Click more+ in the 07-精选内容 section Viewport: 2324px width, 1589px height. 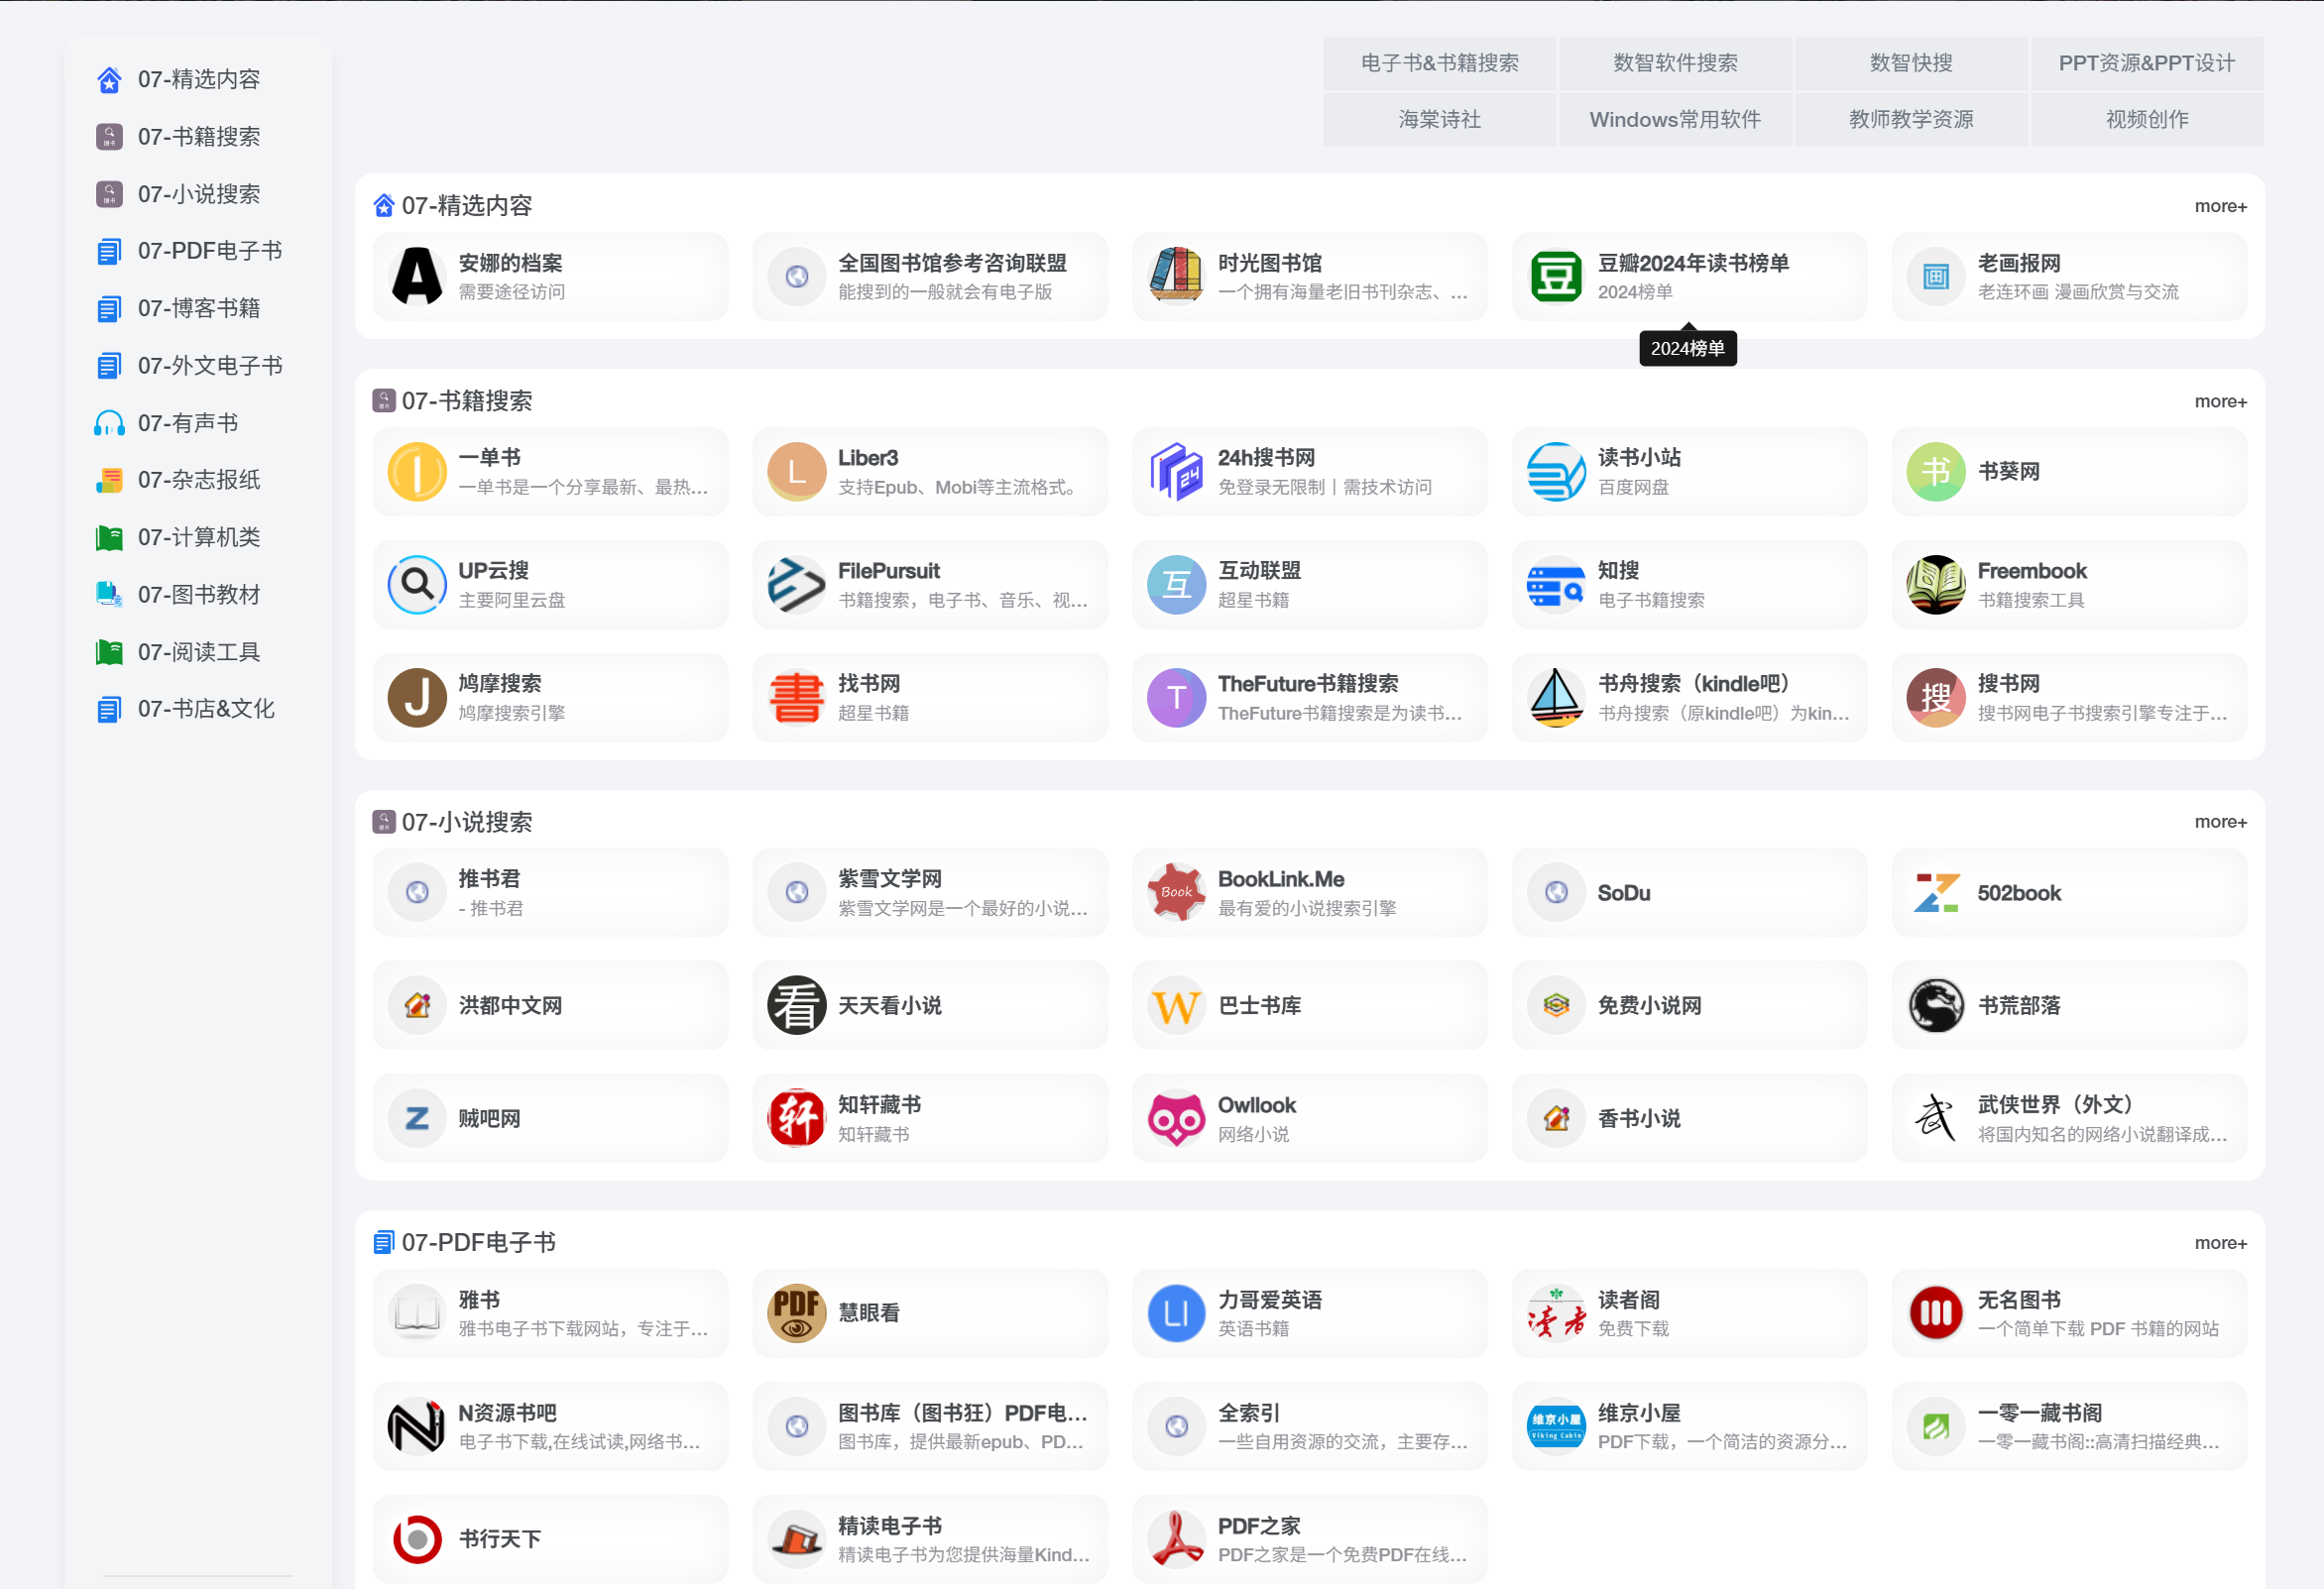2220,206
